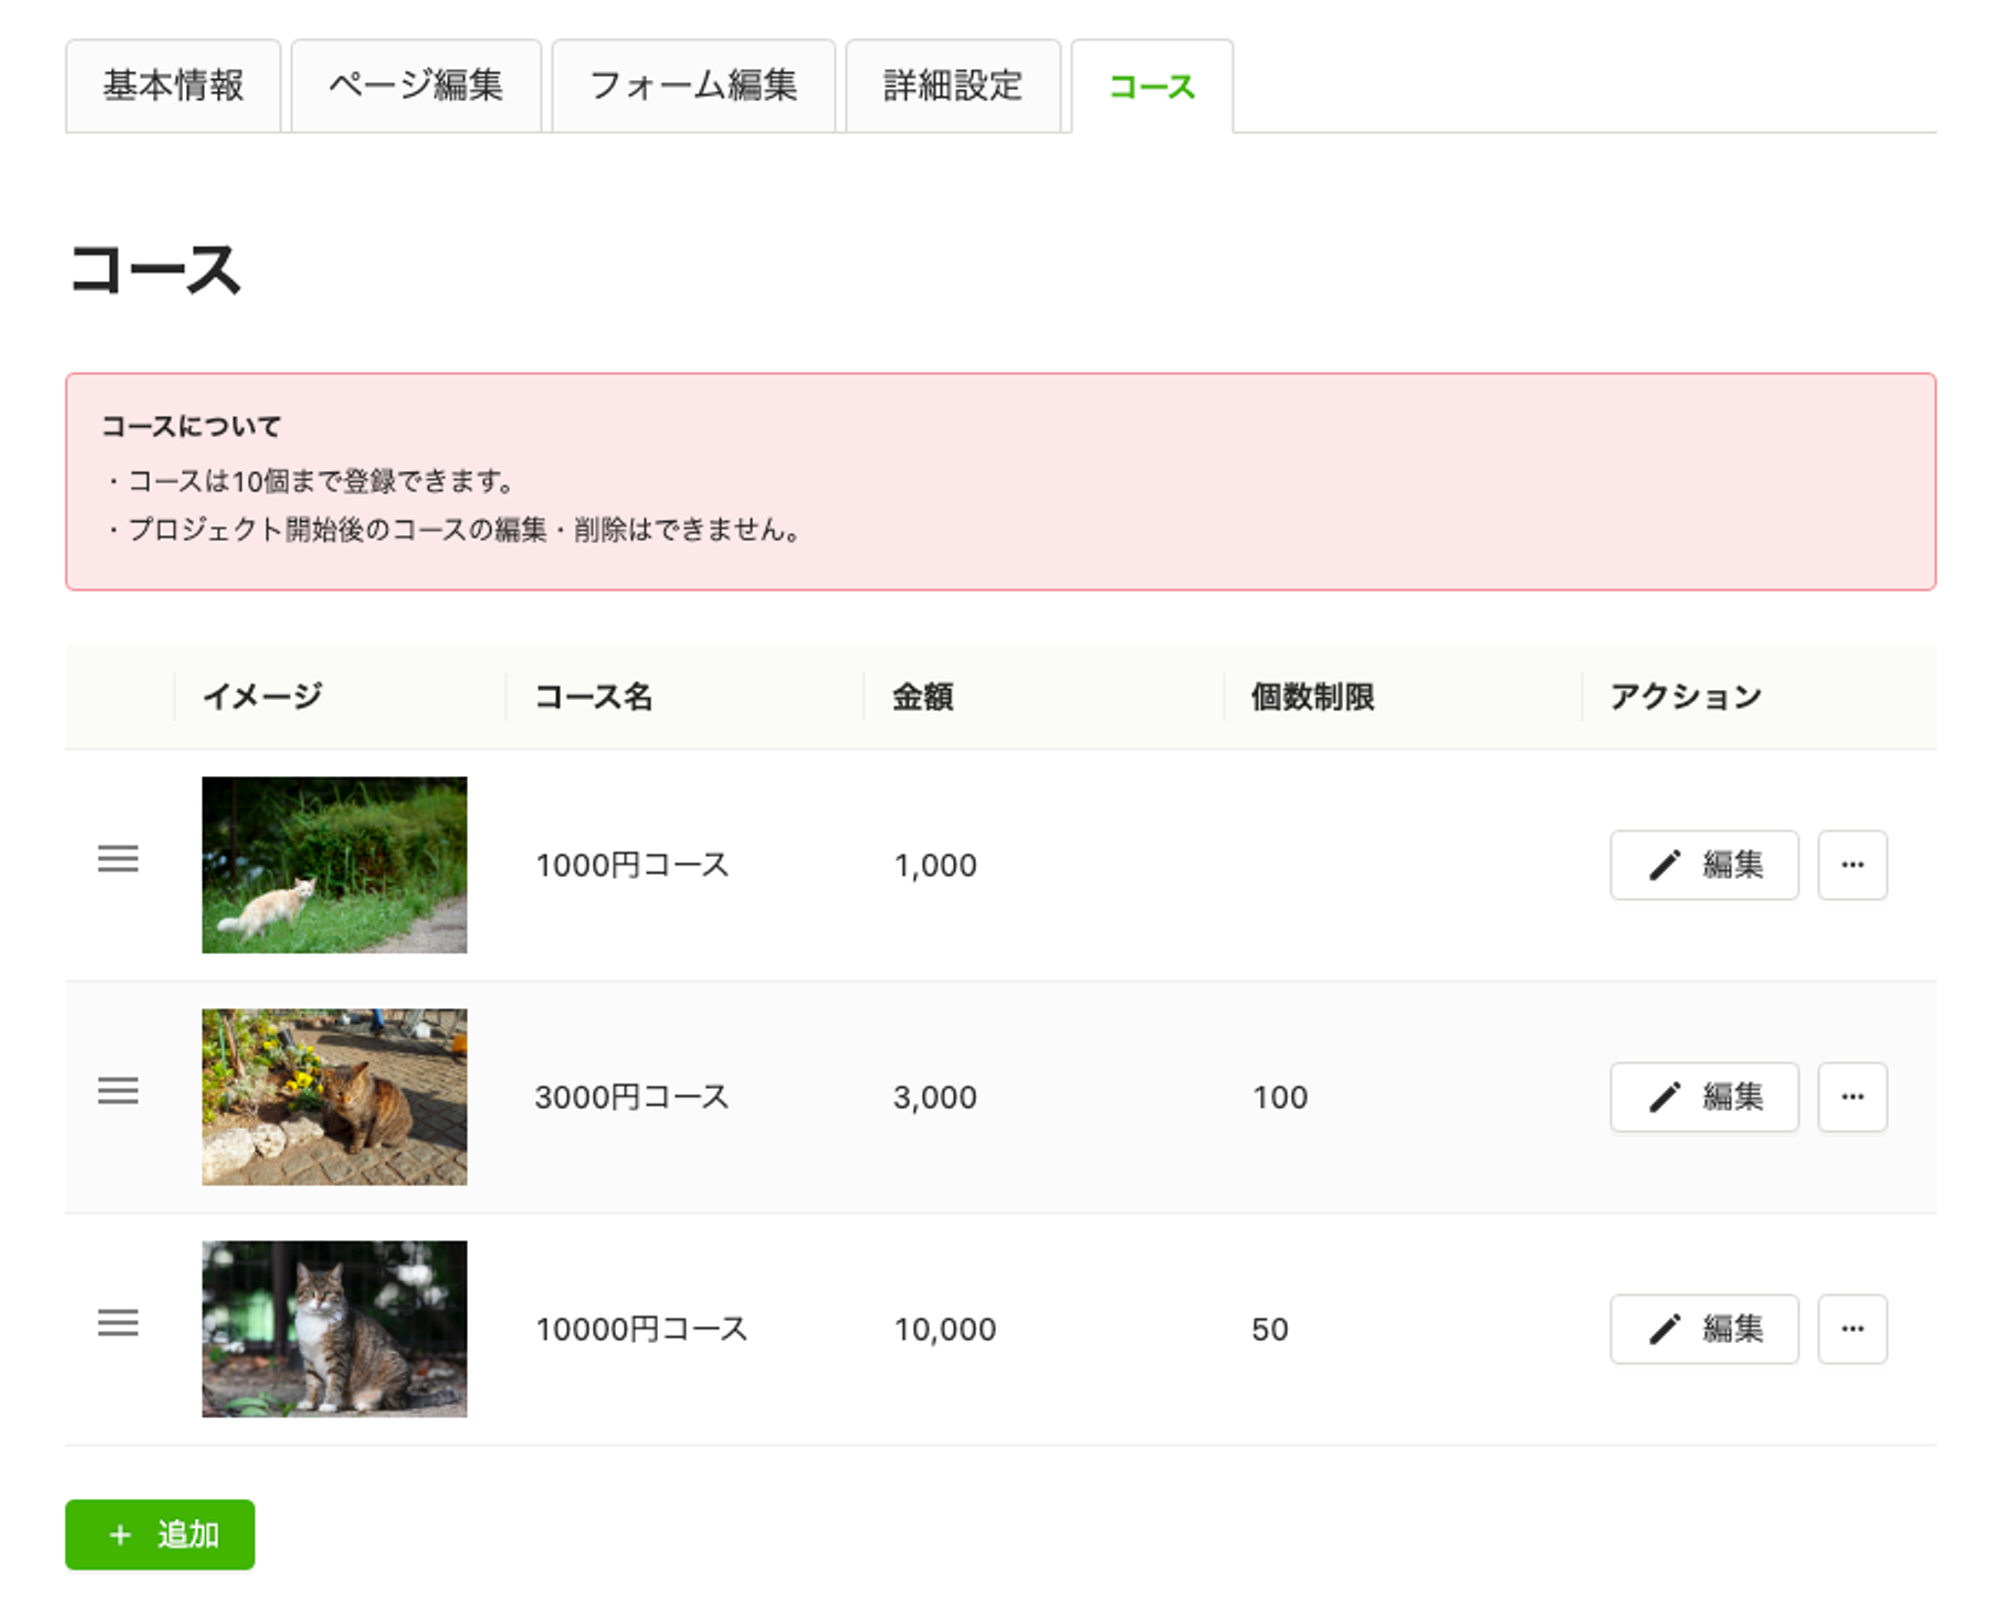The image size is (2000, 1624).
Task: Click drag handle icon for 3000円コース row
Action: [x=118, y=1091]
